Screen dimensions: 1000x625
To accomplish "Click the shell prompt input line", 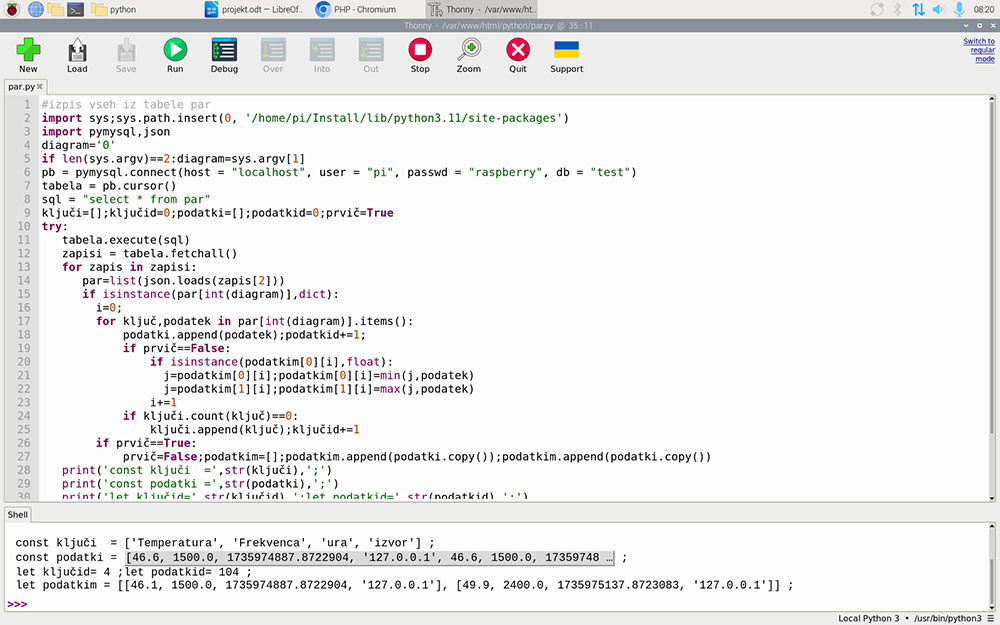I will pos(497,603).
